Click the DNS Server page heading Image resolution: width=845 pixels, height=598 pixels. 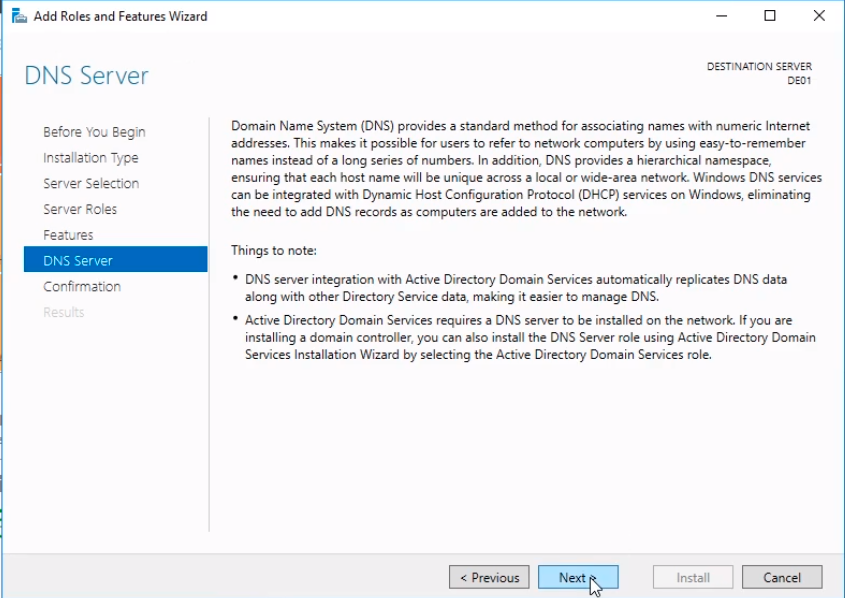86,76
